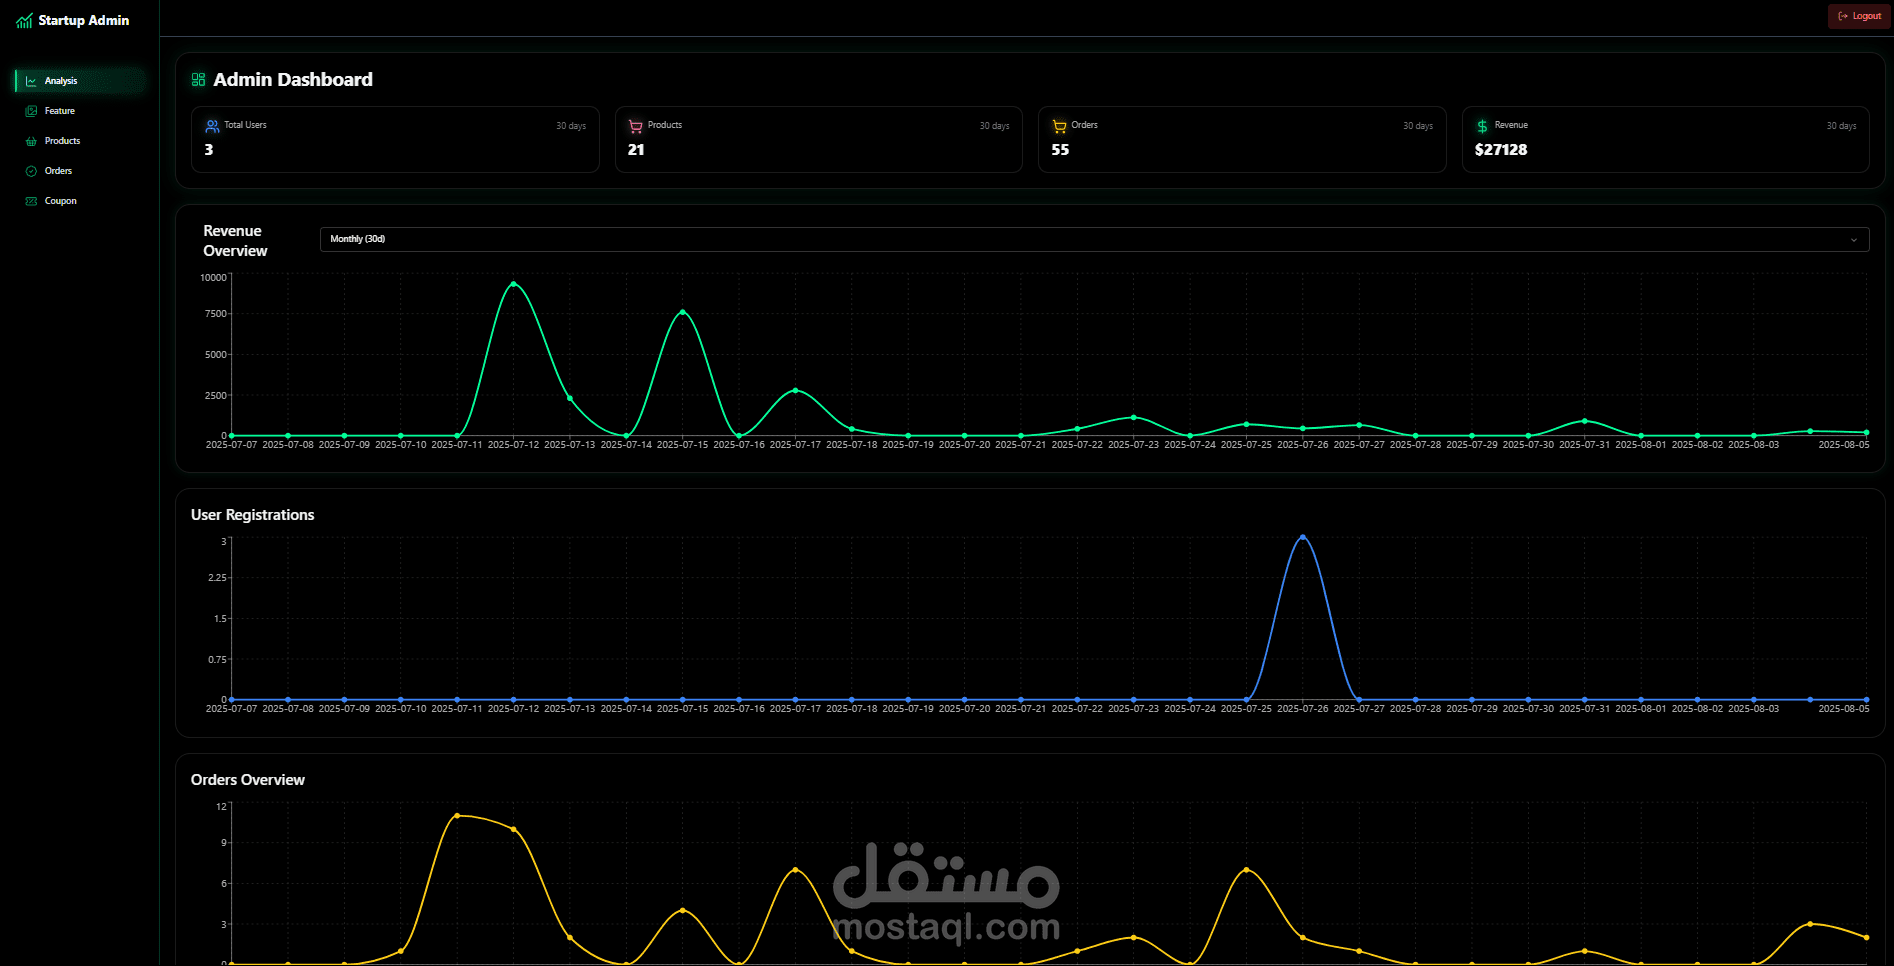
Task: Click the 30 days label on Total Users card
Action: click(571, 126)
